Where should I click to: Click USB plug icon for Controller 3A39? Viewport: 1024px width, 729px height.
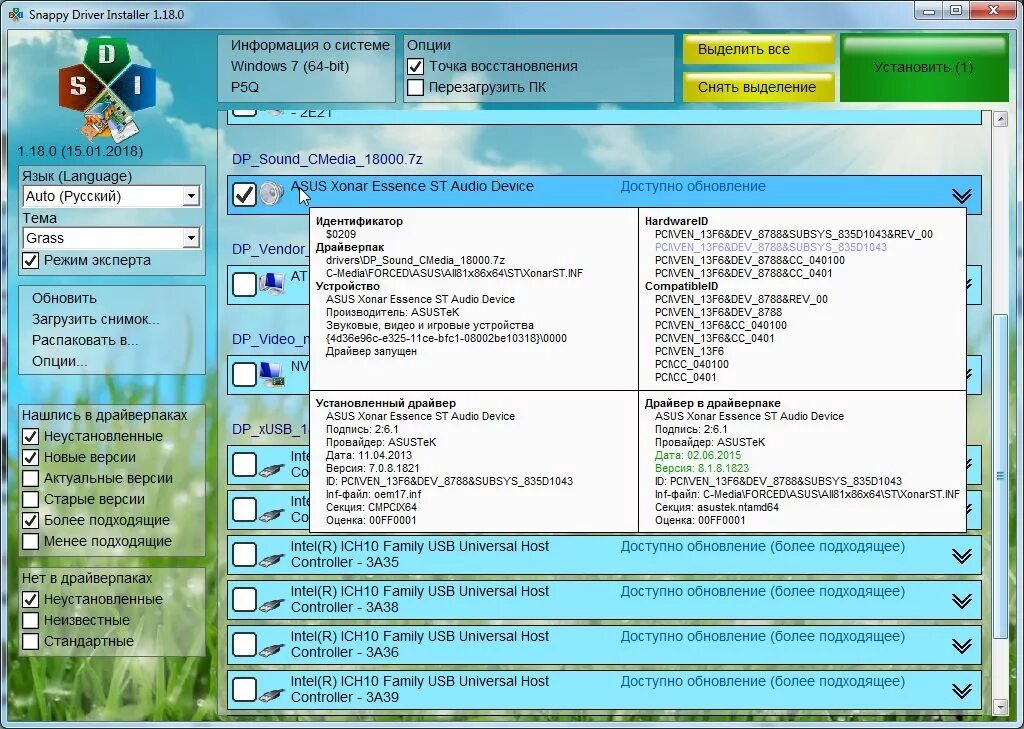coord(272,694)
